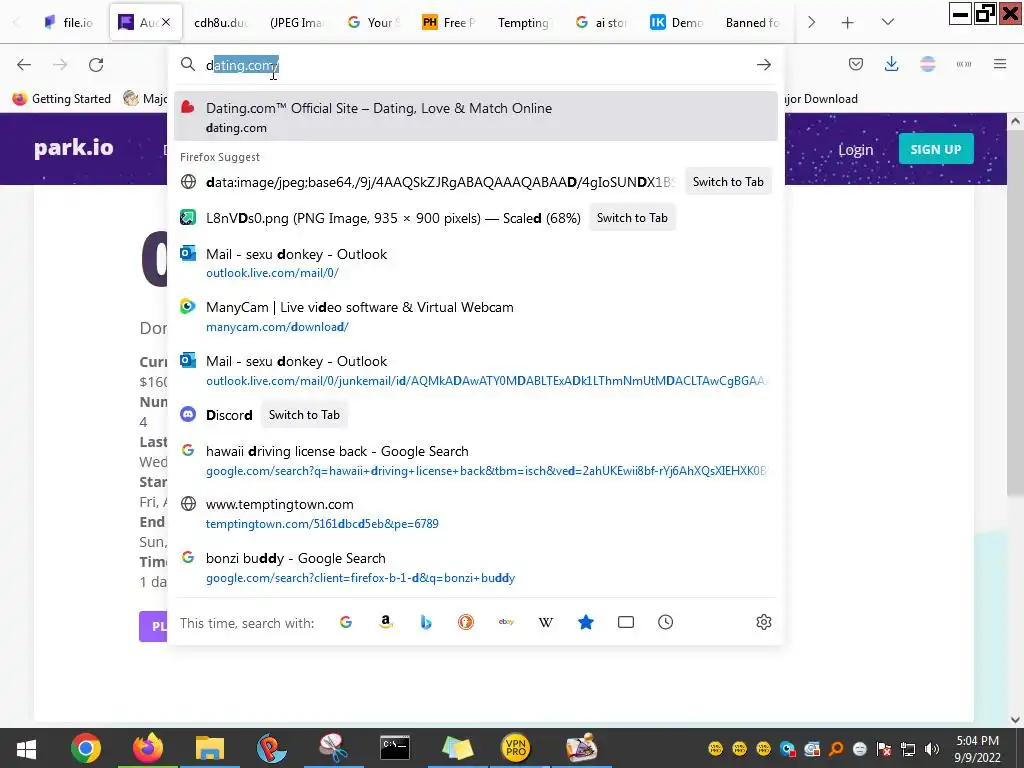Open bonzi buddy Google Search suggestion
The image size is (1024, 768).
click(475, 568)
